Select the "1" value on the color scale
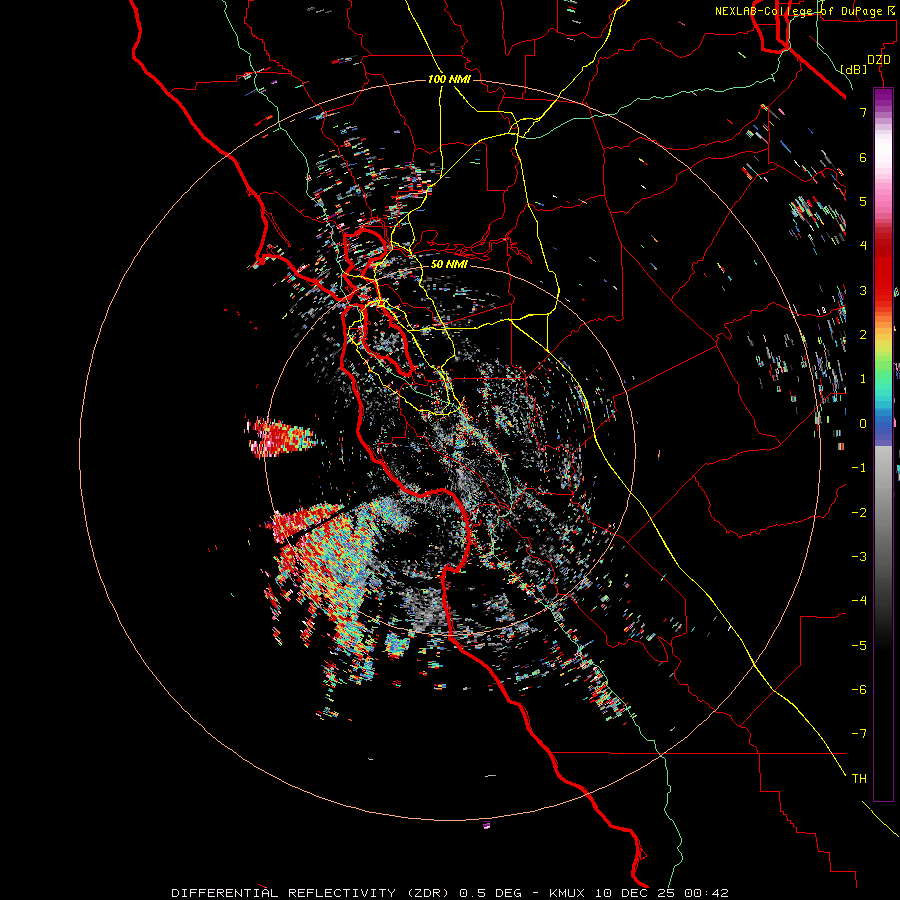The image size is (900, 900). pos(863,379)
